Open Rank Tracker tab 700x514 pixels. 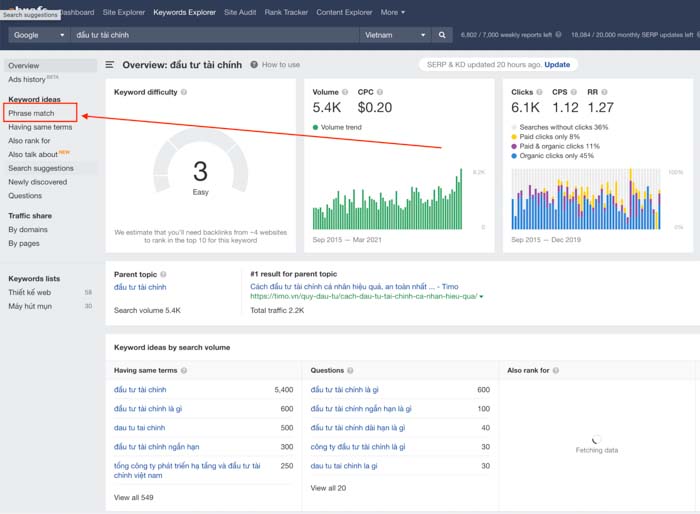[286, 13]
